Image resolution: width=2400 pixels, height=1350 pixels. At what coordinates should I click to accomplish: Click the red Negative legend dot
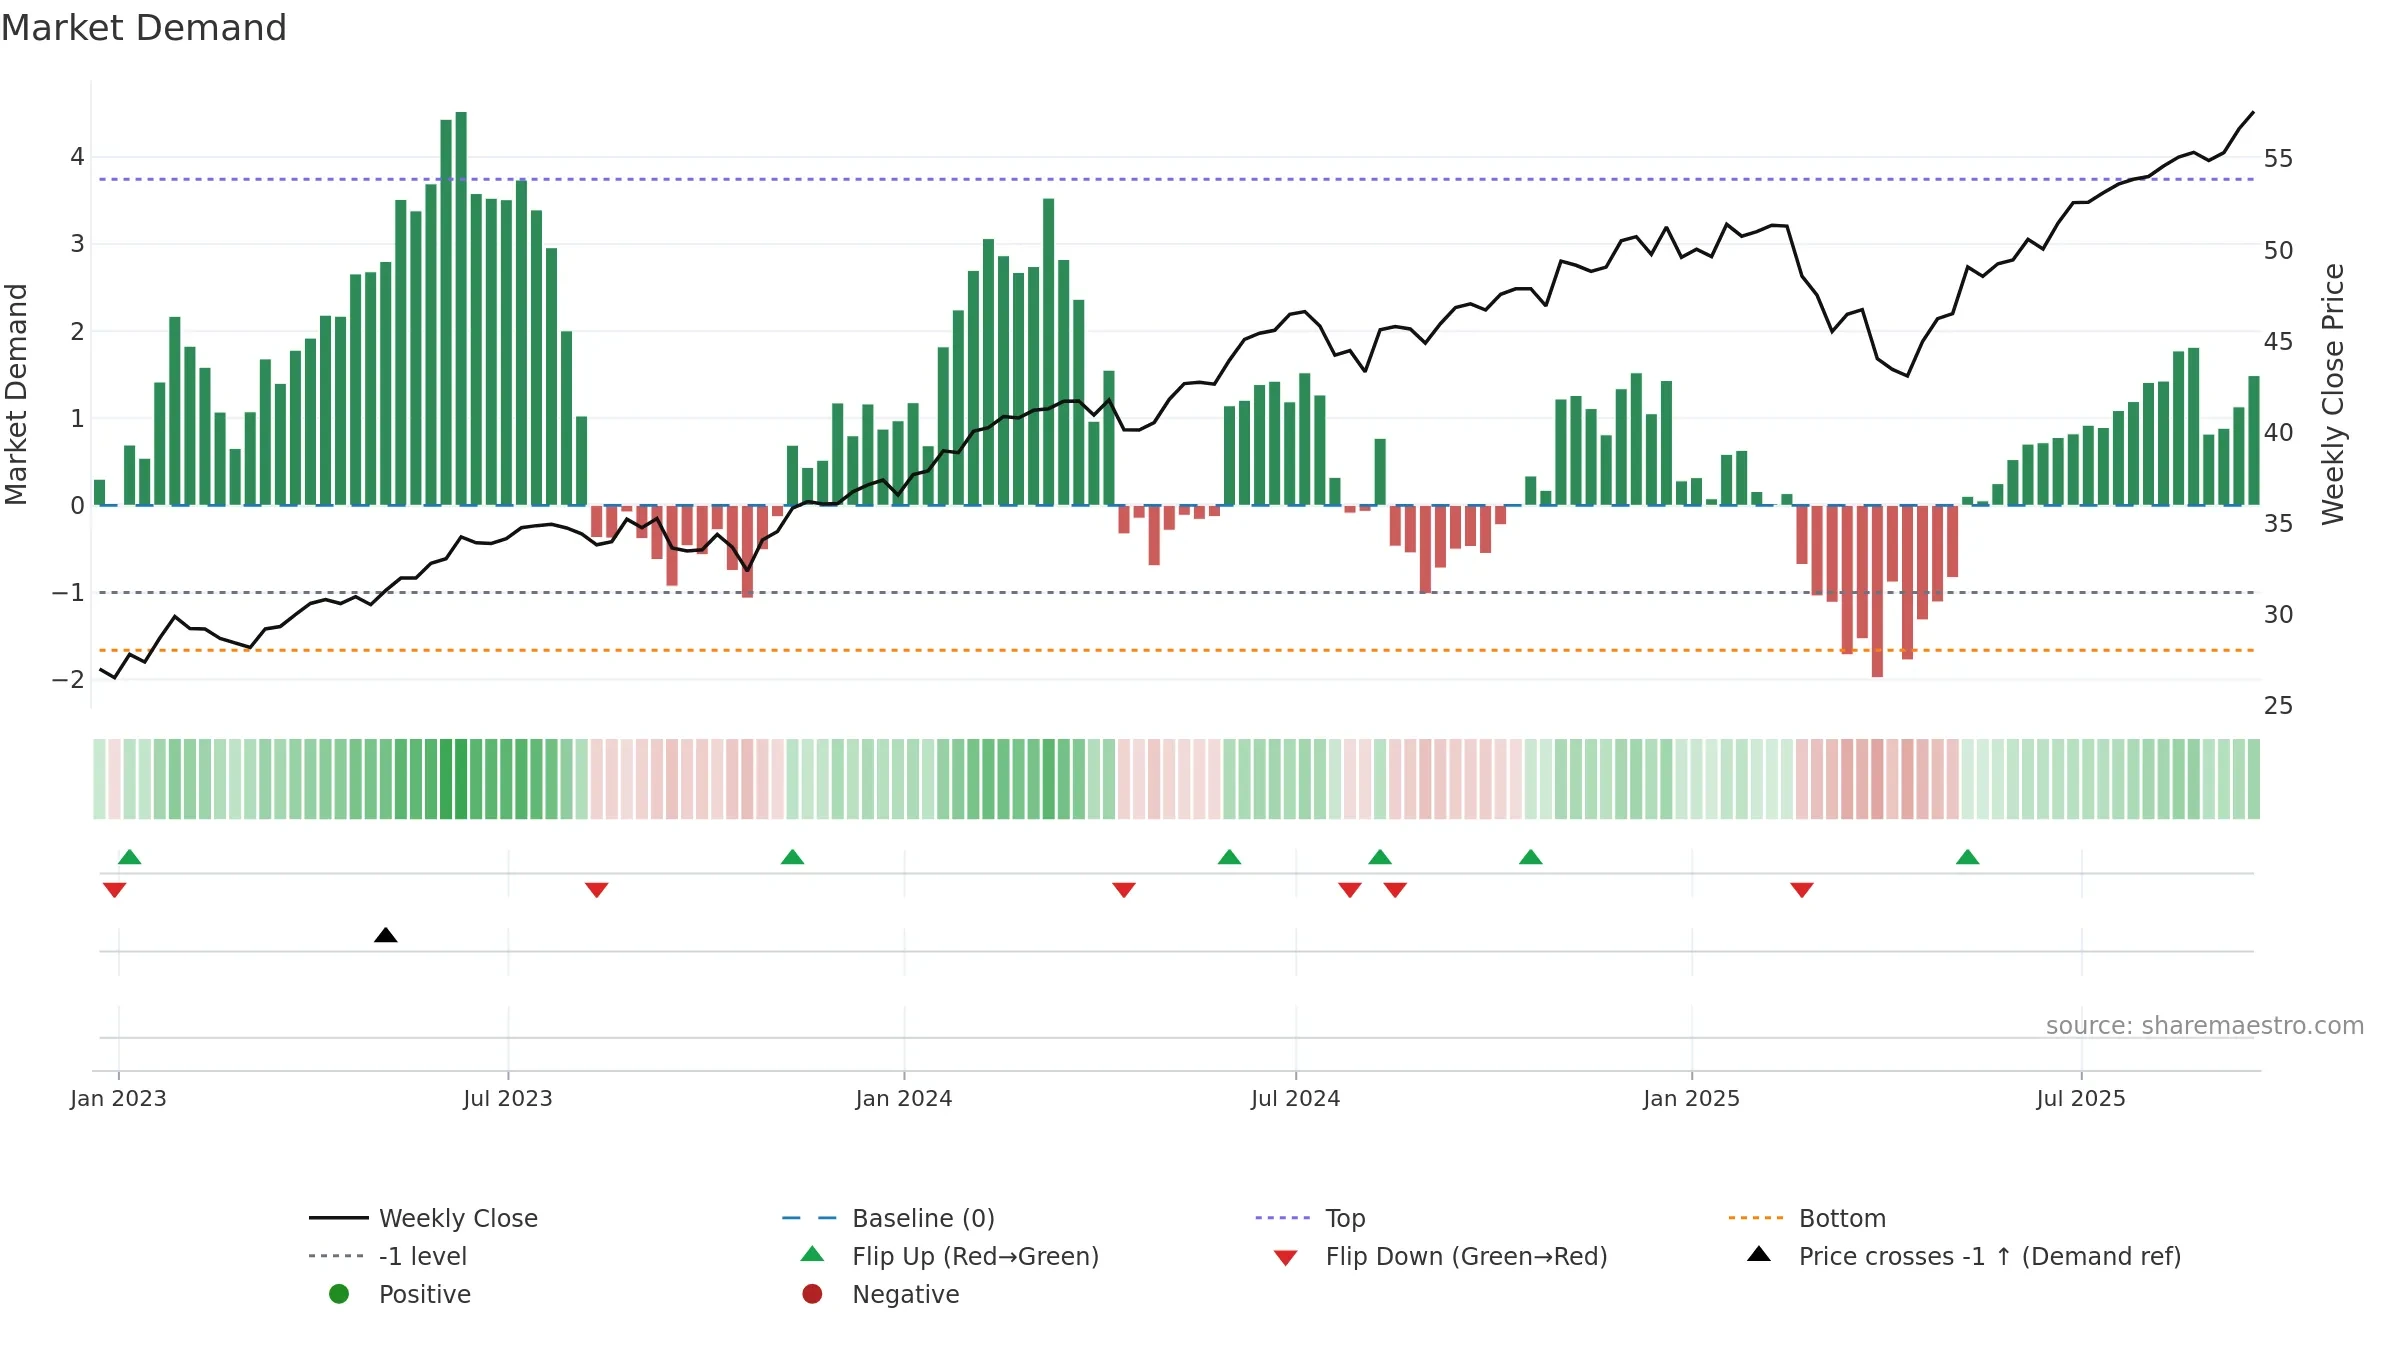pyautogui.click(x=812, y=1294)
